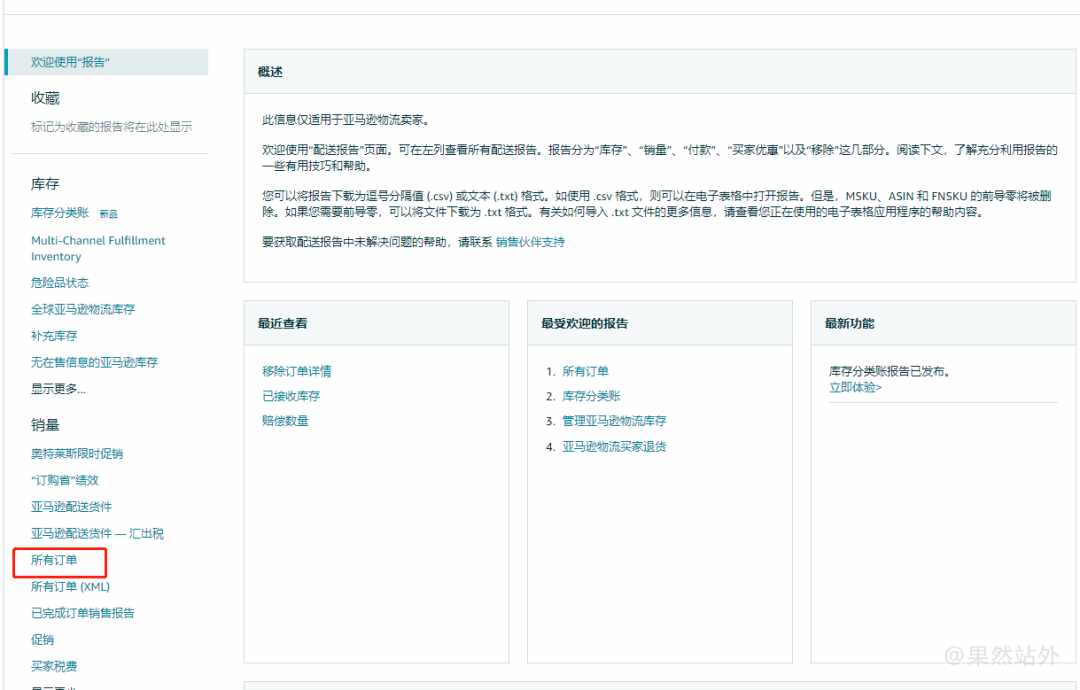The width and height of the screenshot is (1080, 690).
Task: Click the 新品 badge beside 库存分类账
Action: coord(109,214)
